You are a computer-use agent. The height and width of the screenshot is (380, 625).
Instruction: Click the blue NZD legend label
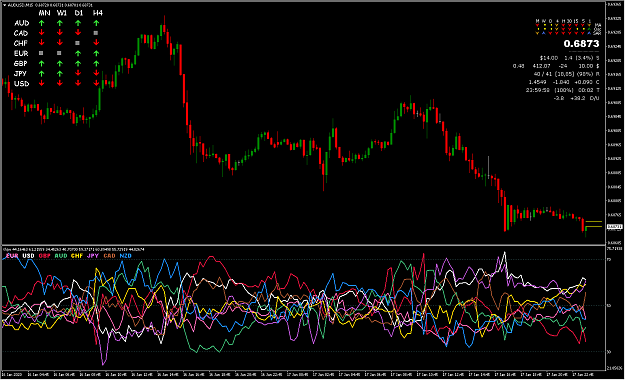click(126, 256)
